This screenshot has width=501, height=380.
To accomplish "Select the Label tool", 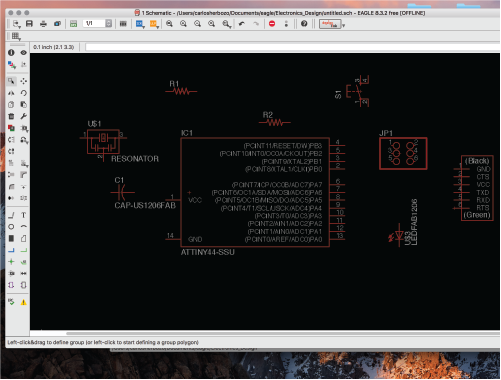I will coord(23,262).
